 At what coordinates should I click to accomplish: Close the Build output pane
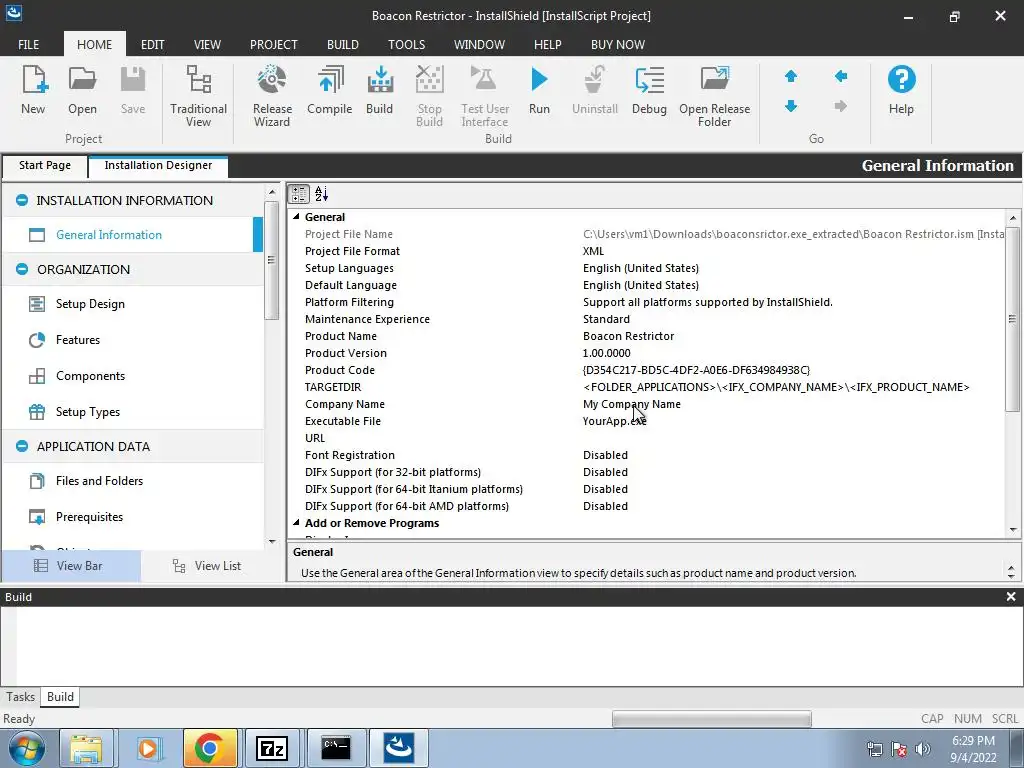tap(1011, 596)
